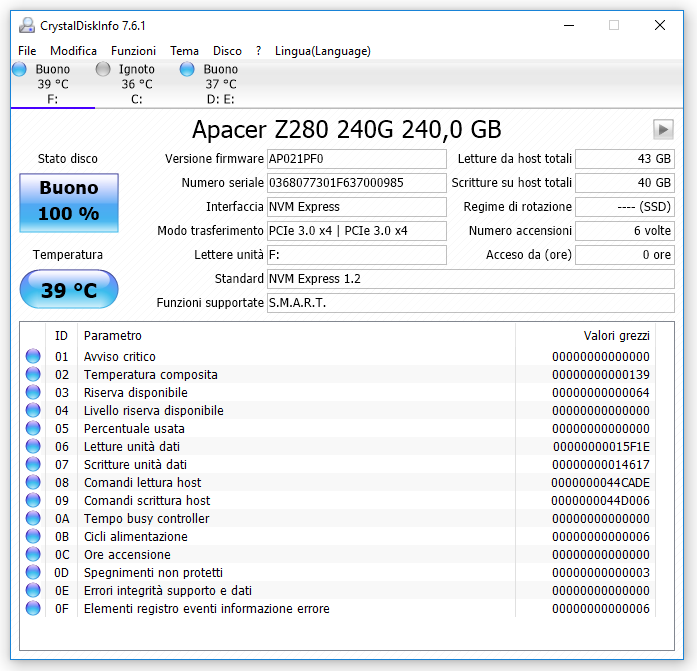The height and width of the screenshot is (671, 697).
Task: Click the status orb for Comandi lettura host
Action: pos(33,483)
